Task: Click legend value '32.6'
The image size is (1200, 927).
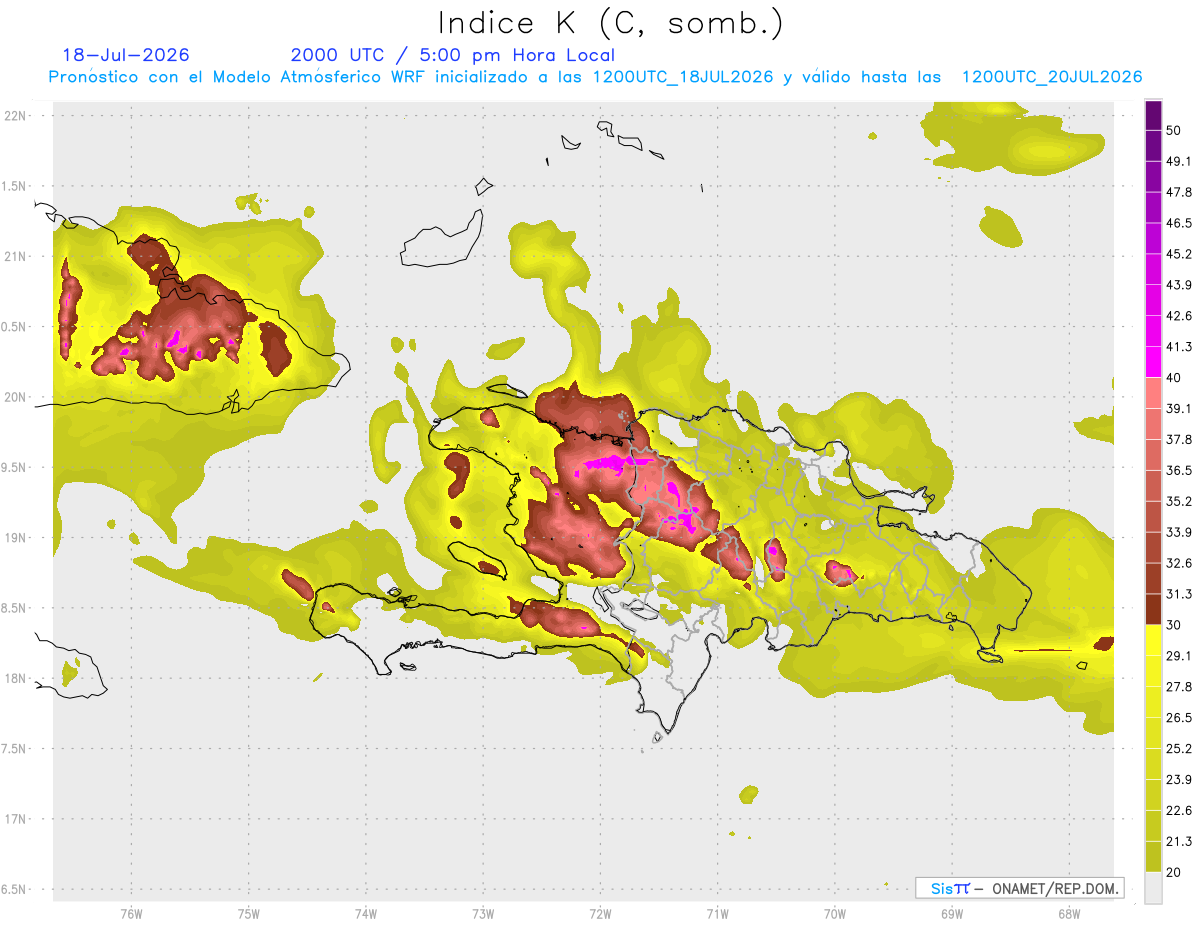Action: (1178, 563)
